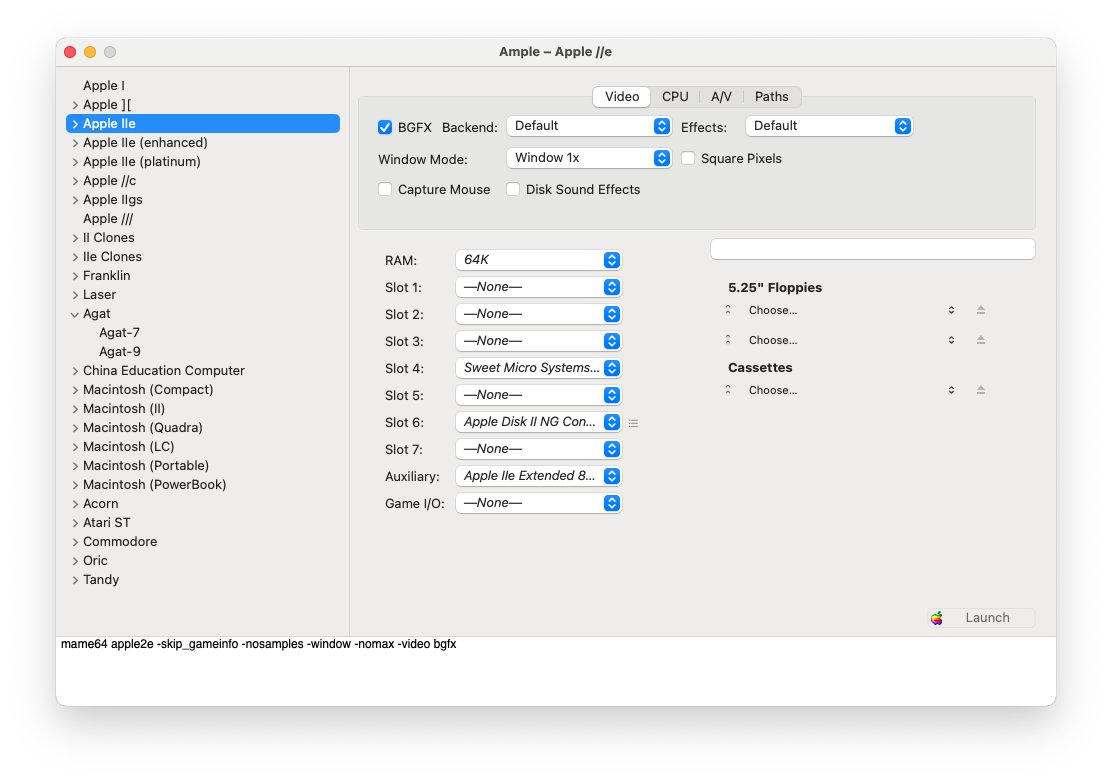The width and height of the screenshot is (1112, 780).
Task: Open the Effects dropdown
Action: (828, 126)
